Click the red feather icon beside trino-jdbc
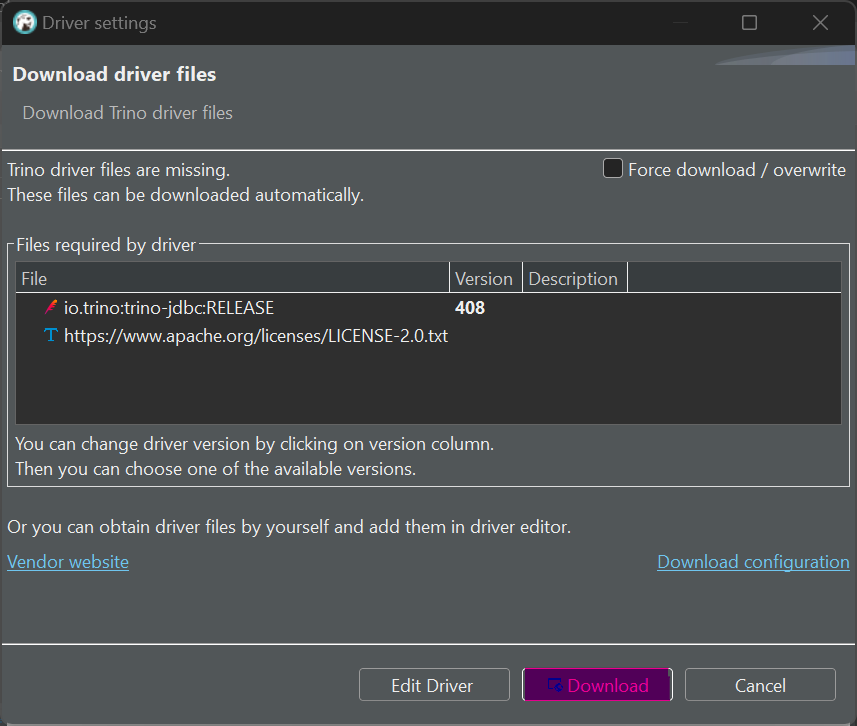This screenshot has width=857, height=726. coord(51,307)
